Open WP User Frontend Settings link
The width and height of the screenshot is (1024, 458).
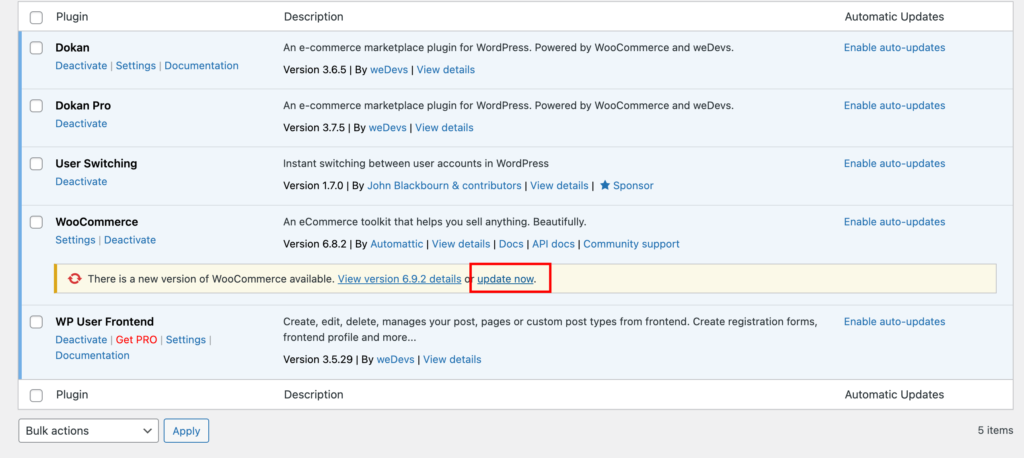point(185,340)
